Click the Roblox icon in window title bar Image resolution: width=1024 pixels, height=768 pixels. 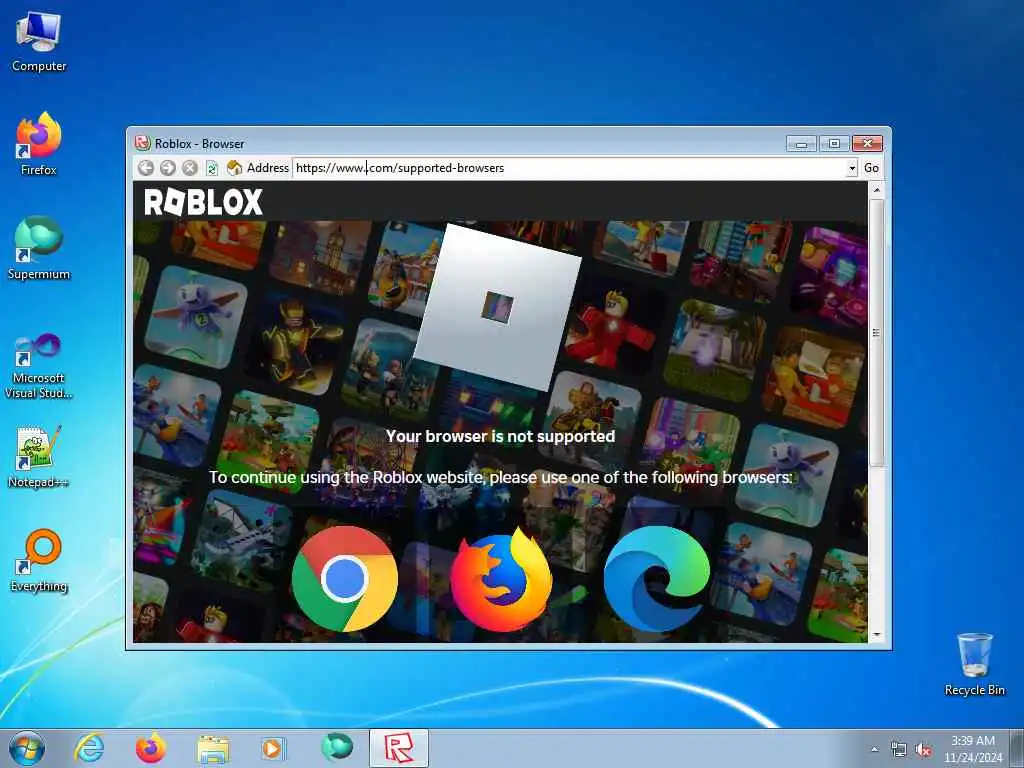click(142, 143)
